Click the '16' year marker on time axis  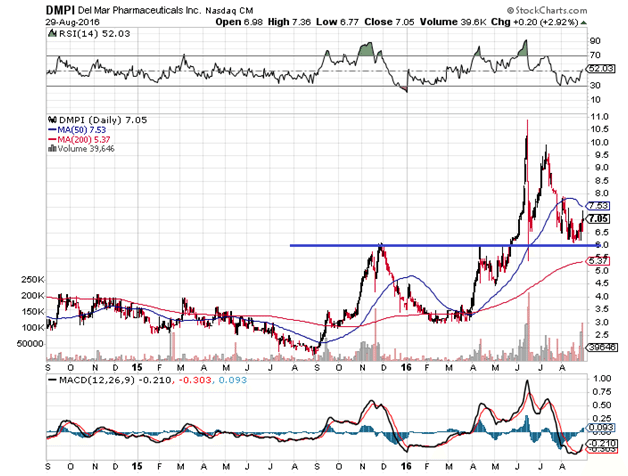coord(403,365)
